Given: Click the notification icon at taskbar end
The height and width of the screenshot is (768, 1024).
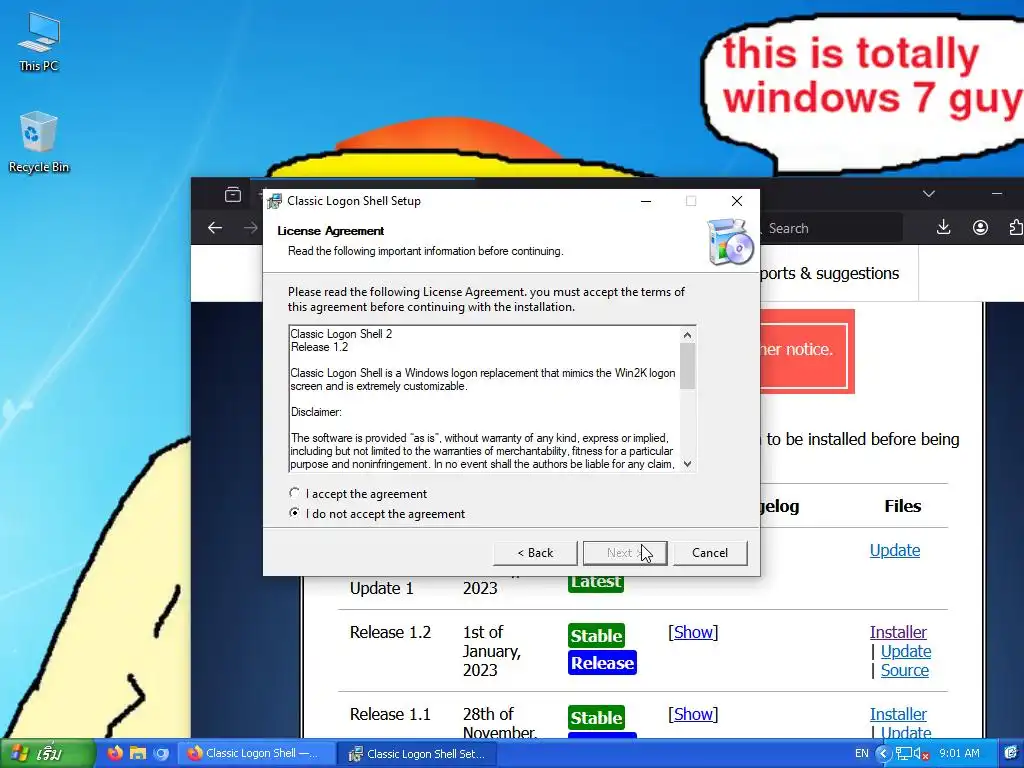Looking at the screenshot, I should (1011, 753).
